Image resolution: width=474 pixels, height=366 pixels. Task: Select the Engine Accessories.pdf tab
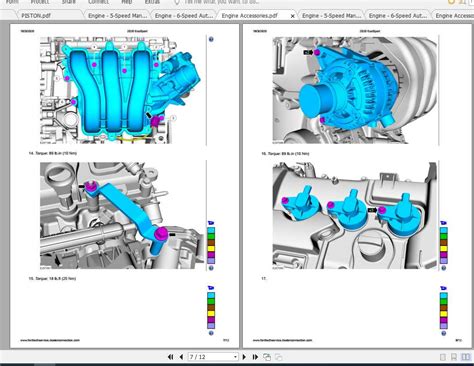249,15
